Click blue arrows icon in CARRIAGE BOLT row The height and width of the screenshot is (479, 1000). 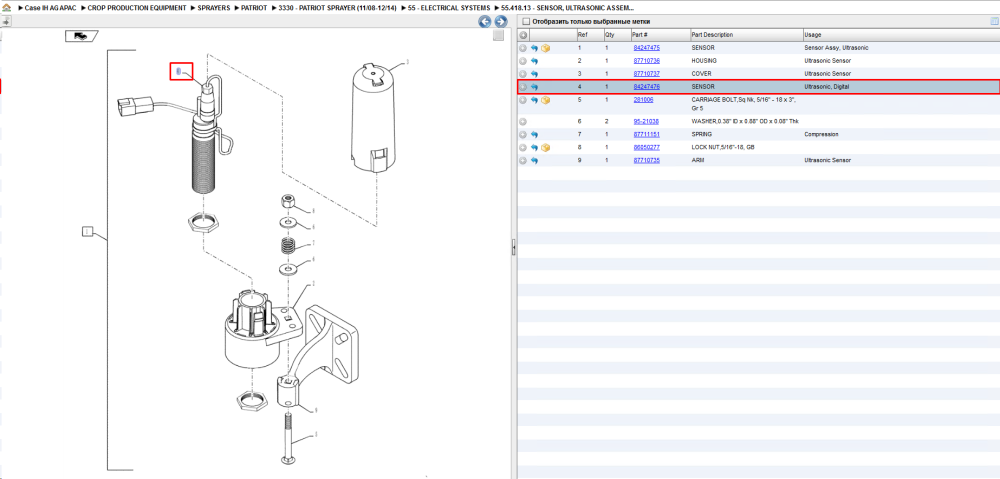(534, 100)
